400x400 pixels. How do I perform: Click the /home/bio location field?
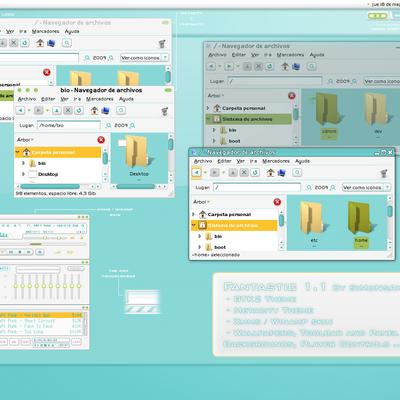(x=69, y=125)
